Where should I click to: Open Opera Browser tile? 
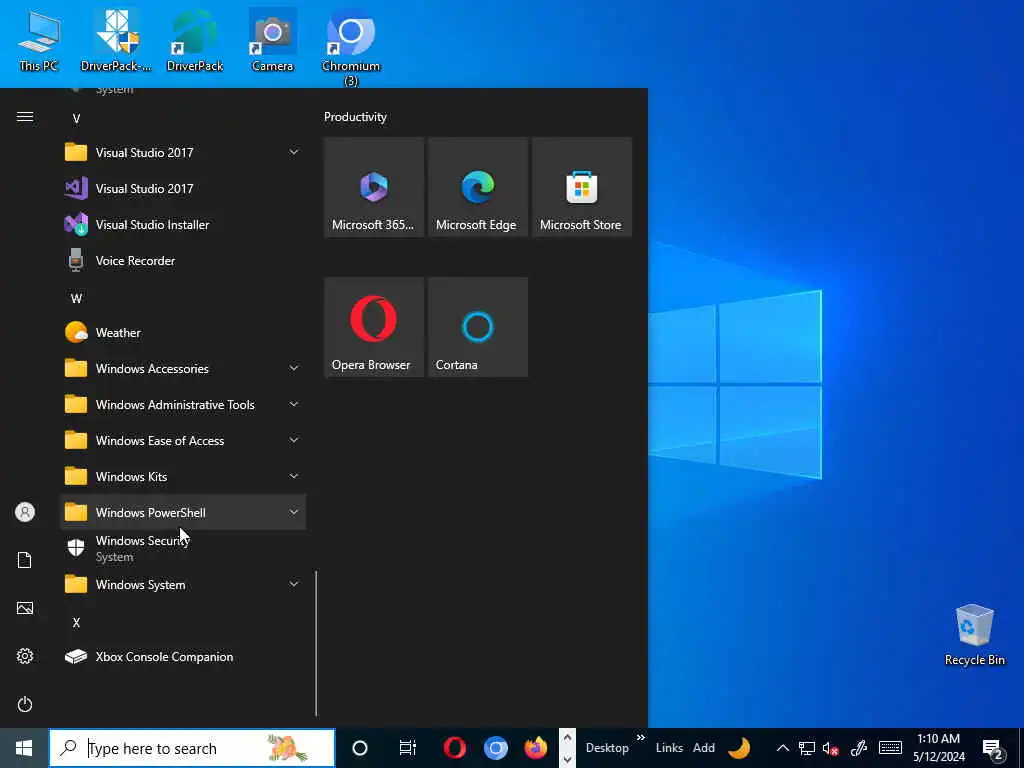(x=374, y=327)
